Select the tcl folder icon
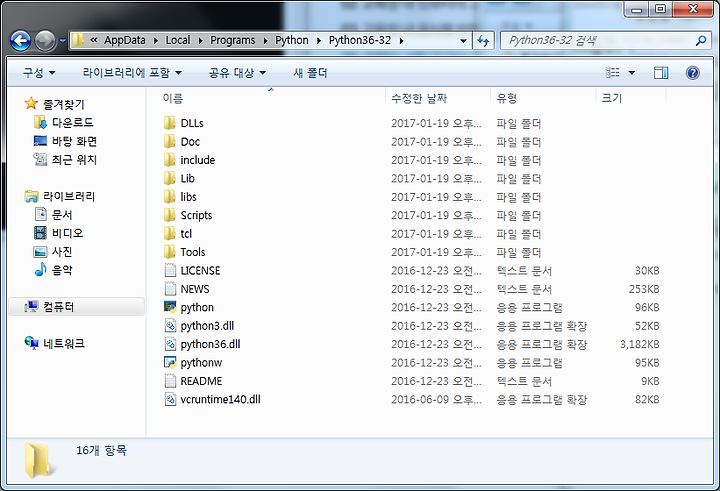 (x=170, y=233)
